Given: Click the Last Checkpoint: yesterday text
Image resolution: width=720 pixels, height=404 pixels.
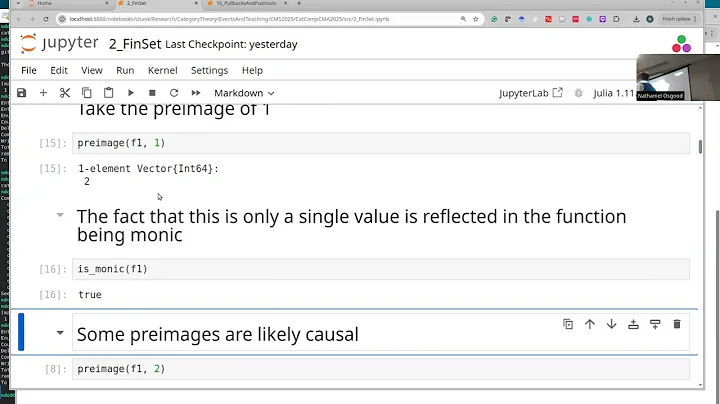Looking at the screenshot, I should coord(231,44).
